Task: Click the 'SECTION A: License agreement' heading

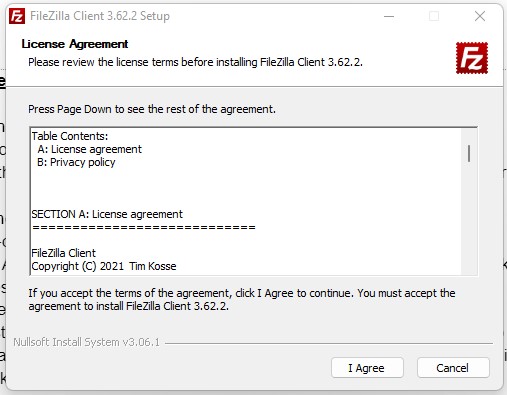Action: tap(107, 214)
